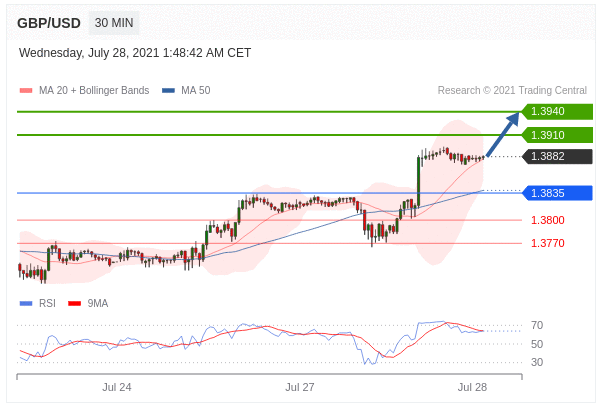600x408 pixels.
Task: Click the 1.3770 red support value
Action: (548, 243)
